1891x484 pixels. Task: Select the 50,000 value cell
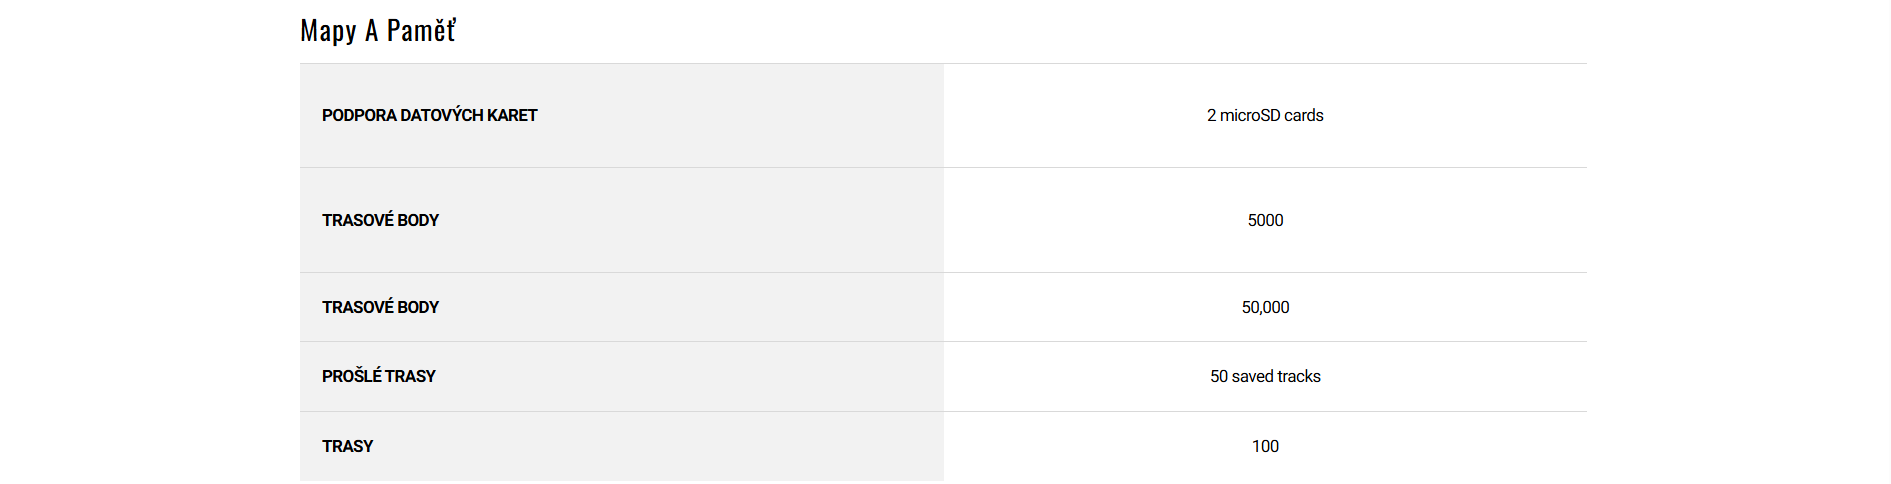(x=1265, y=308)
